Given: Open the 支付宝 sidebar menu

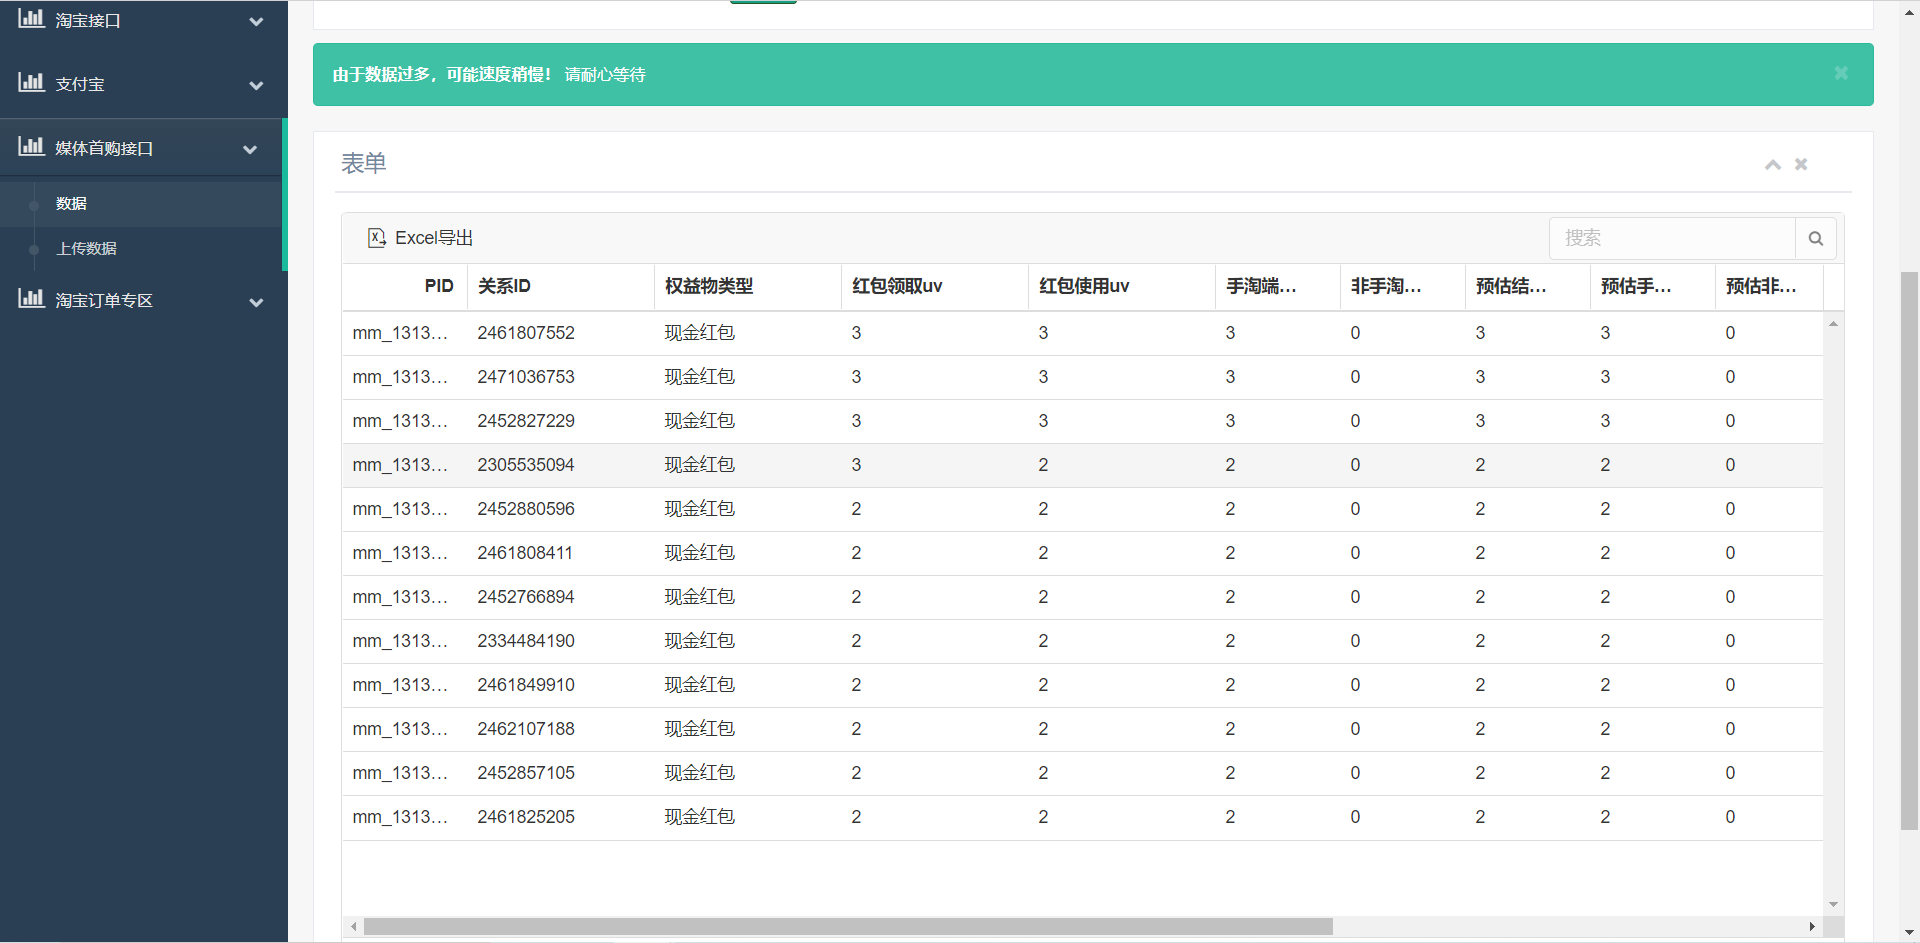Looking at the screenshot, I should point(144,85).
